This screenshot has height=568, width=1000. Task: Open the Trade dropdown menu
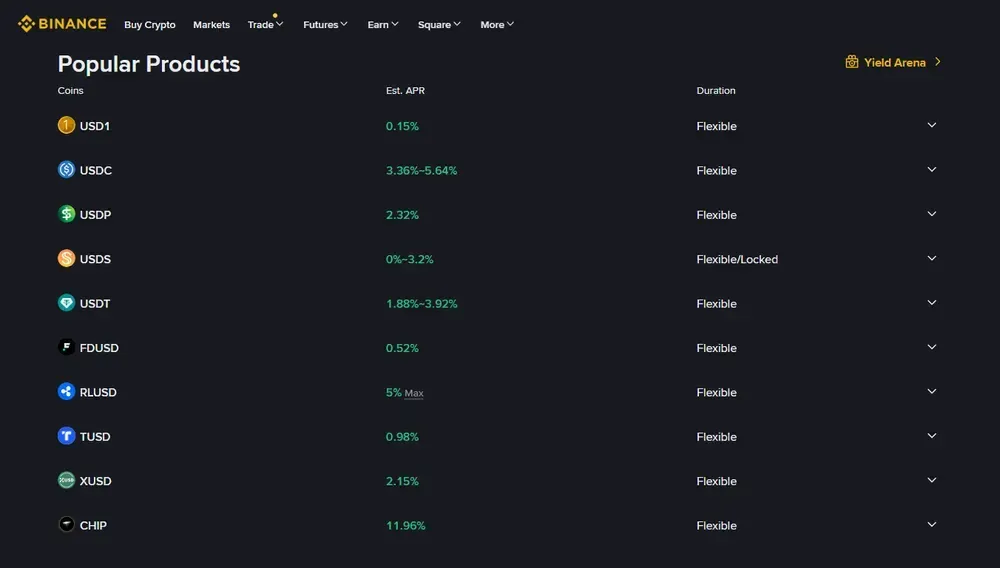coord(265,25)
